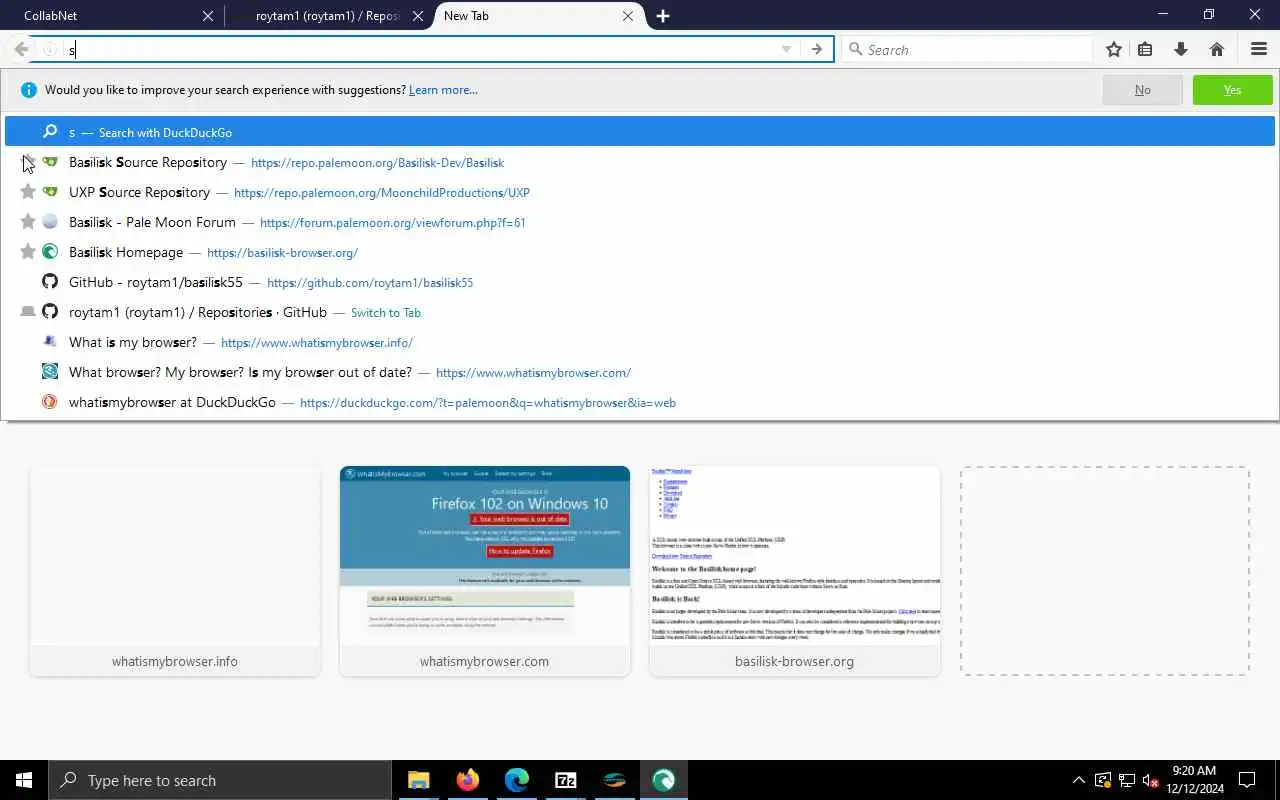Image resolution: width=1280 pixels, height=800 pixels.
Task: Open the notification center icon
Action: (x=1247, y=780)
